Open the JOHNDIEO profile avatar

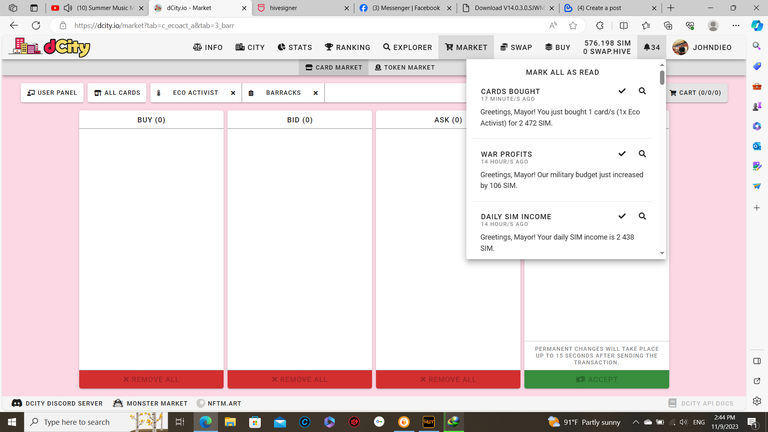click(680, 48)
